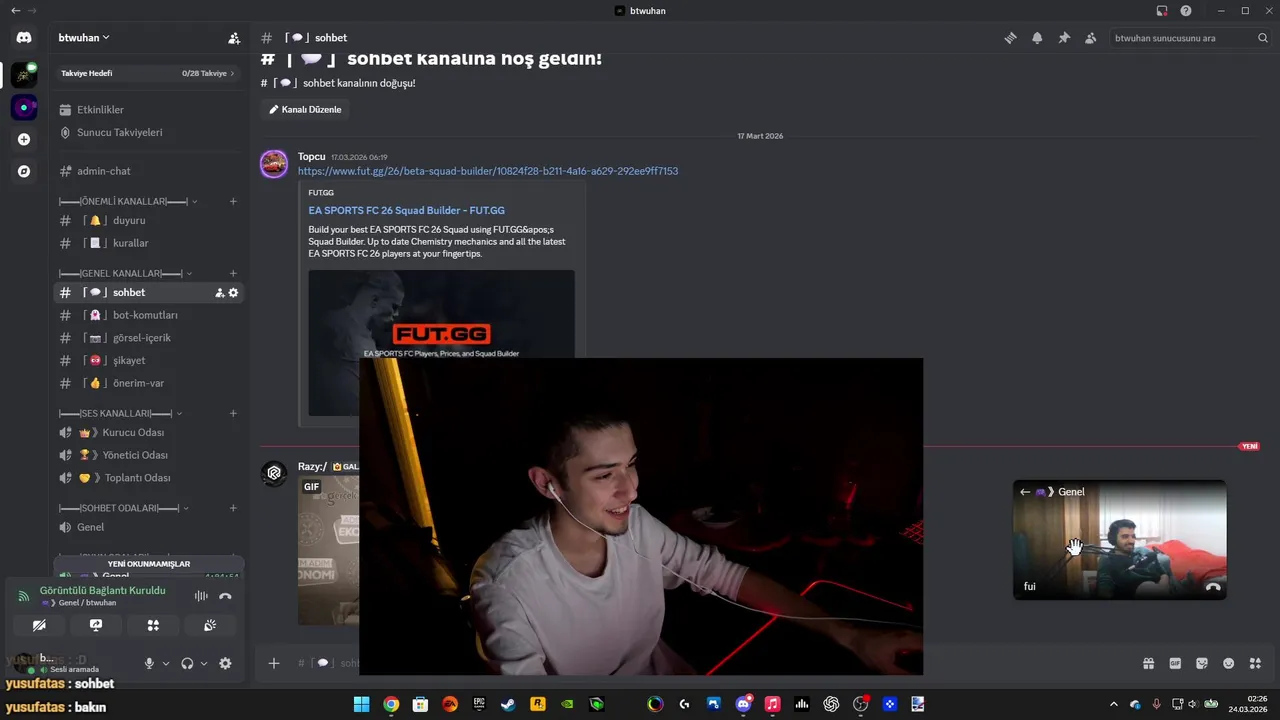This screenshot has height=720, width=1280.
Task: Select bot-komutları channel
Action: 148,315
